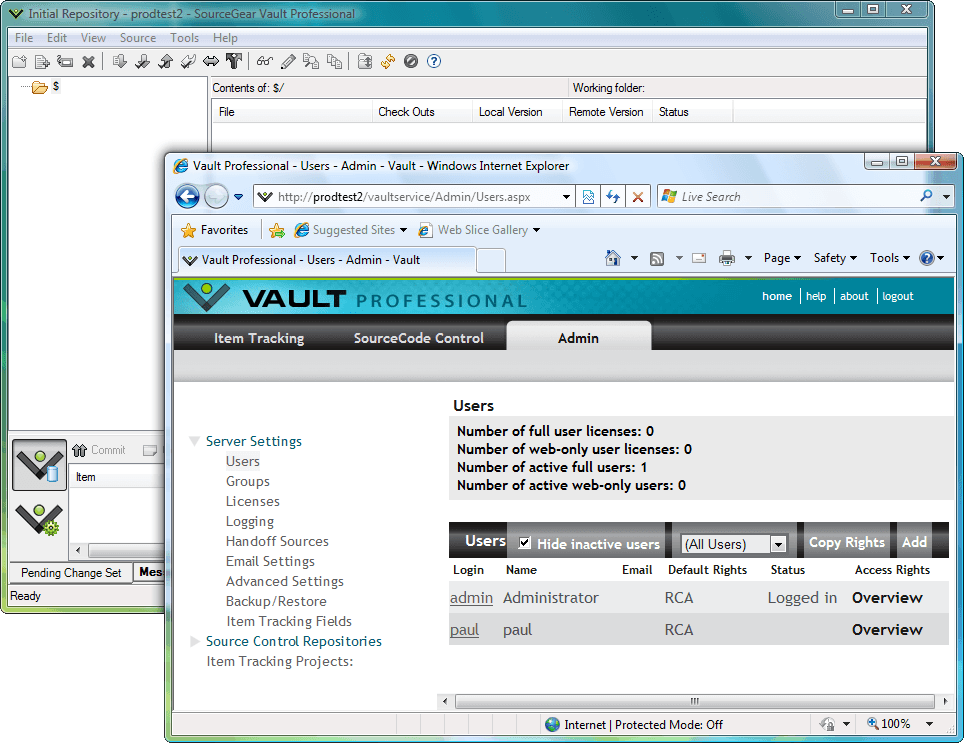Select the $ root folder in Vault tree

point(55,87)
